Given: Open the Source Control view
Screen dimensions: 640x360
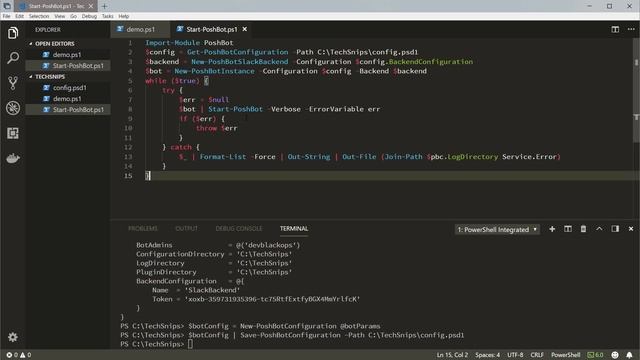Looking at the screenshot, I should (x=13, y=83).
